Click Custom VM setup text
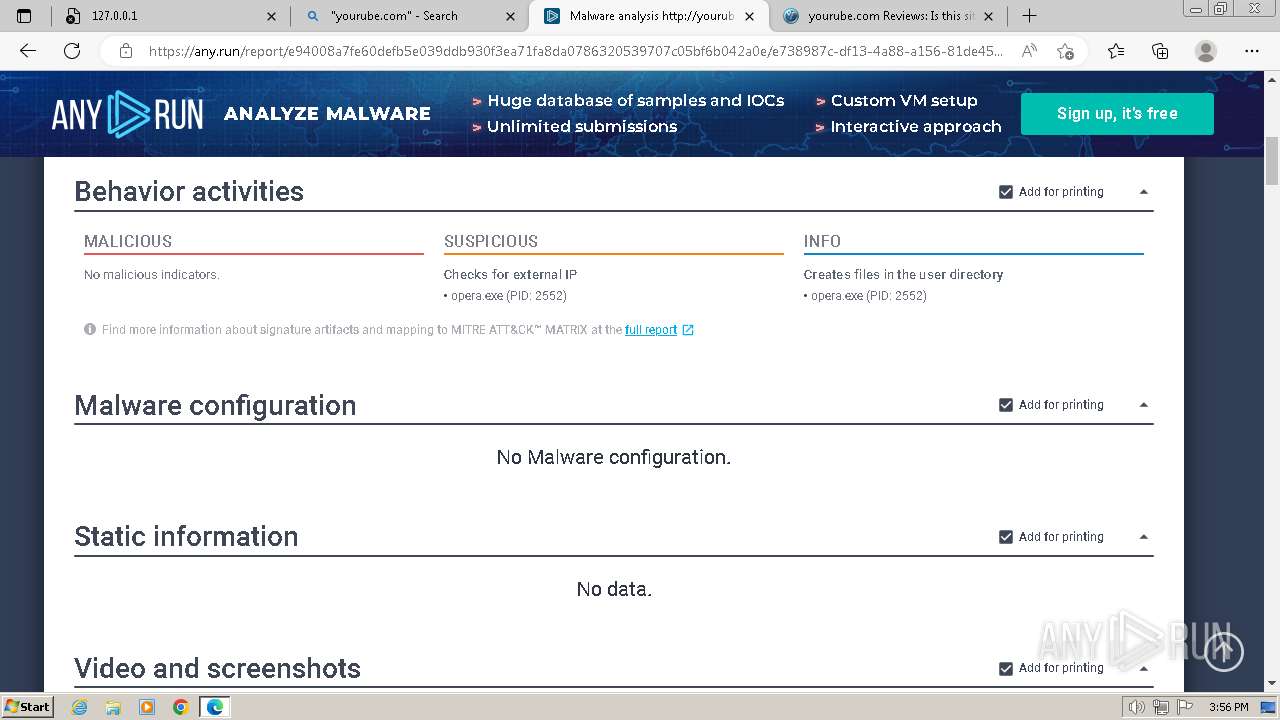1280x720 pixels. click(x=904, y=100)
